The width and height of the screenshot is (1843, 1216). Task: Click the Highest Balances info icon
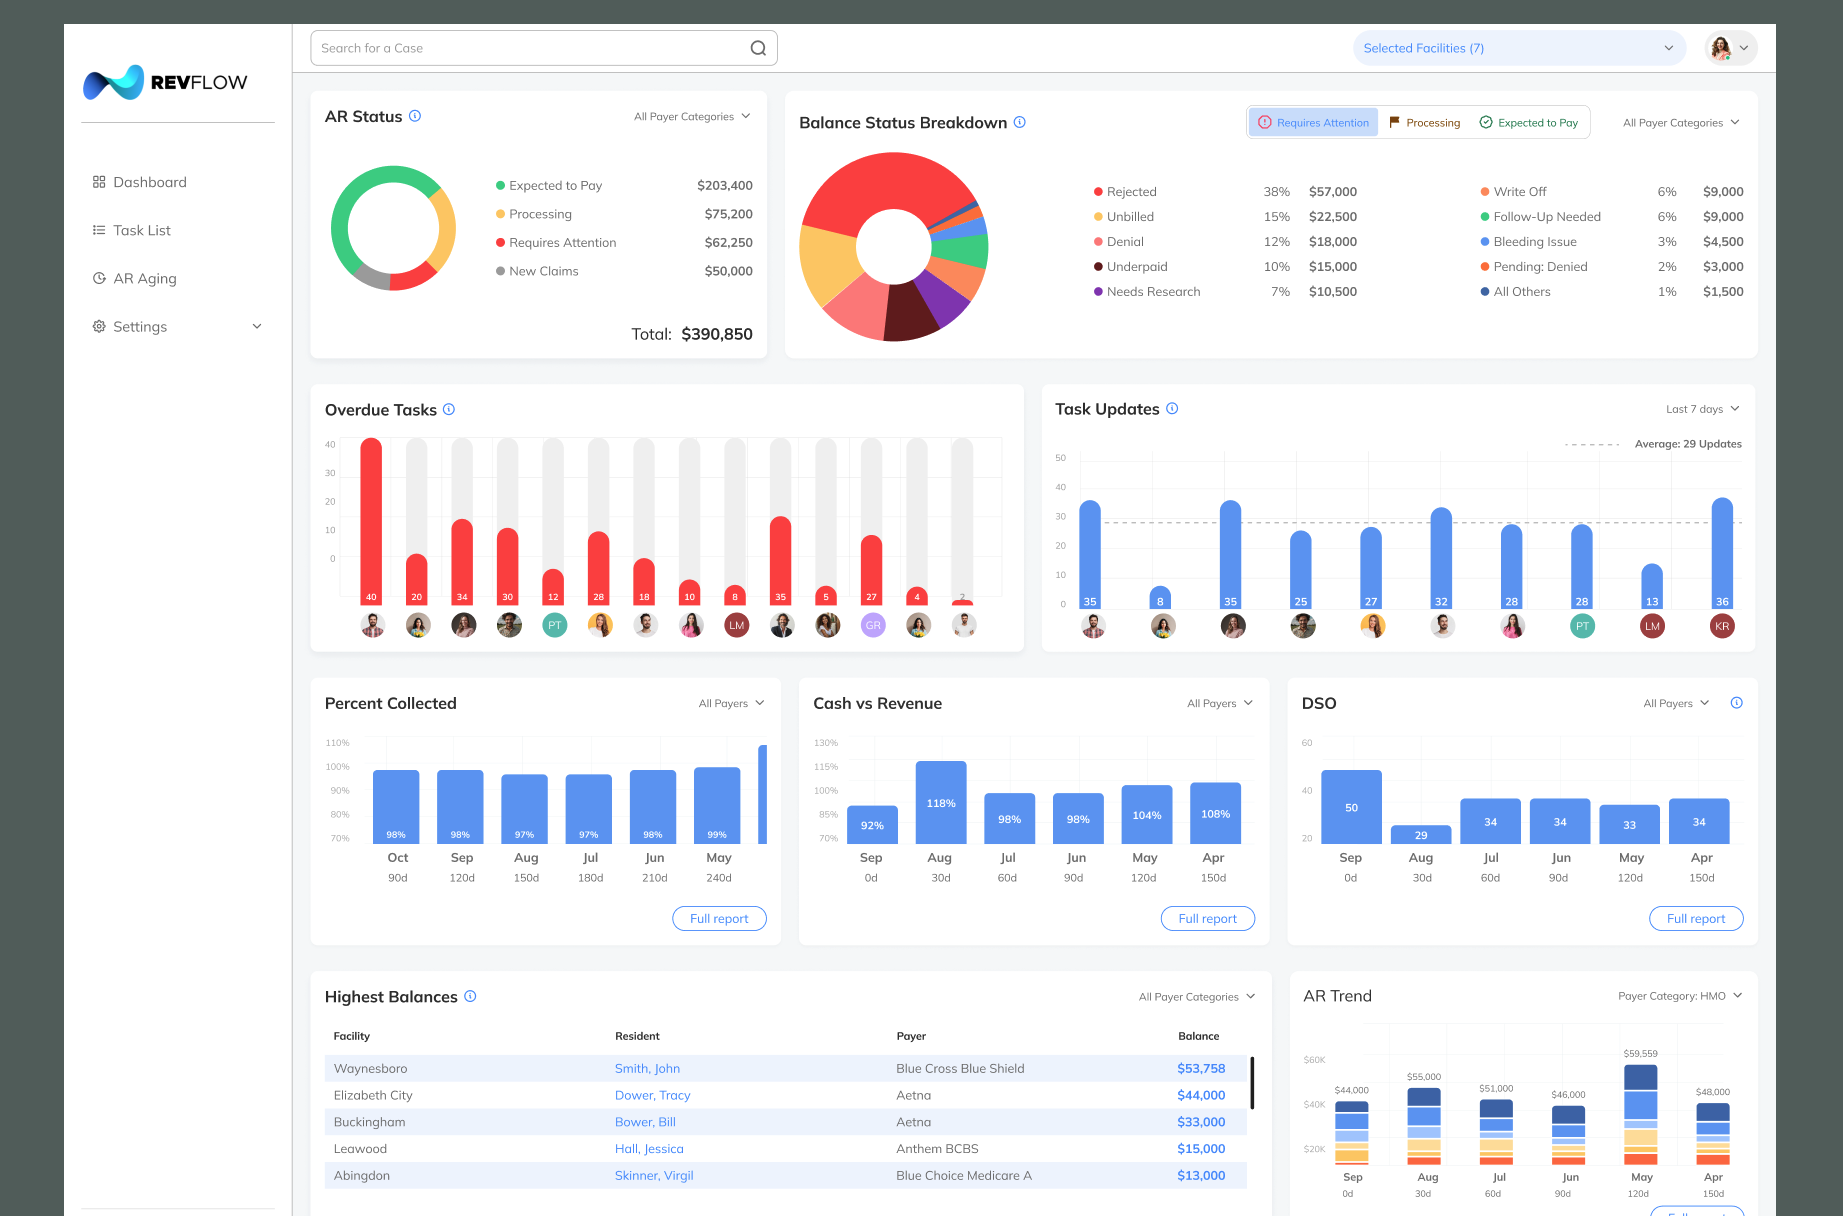[470, 996]
